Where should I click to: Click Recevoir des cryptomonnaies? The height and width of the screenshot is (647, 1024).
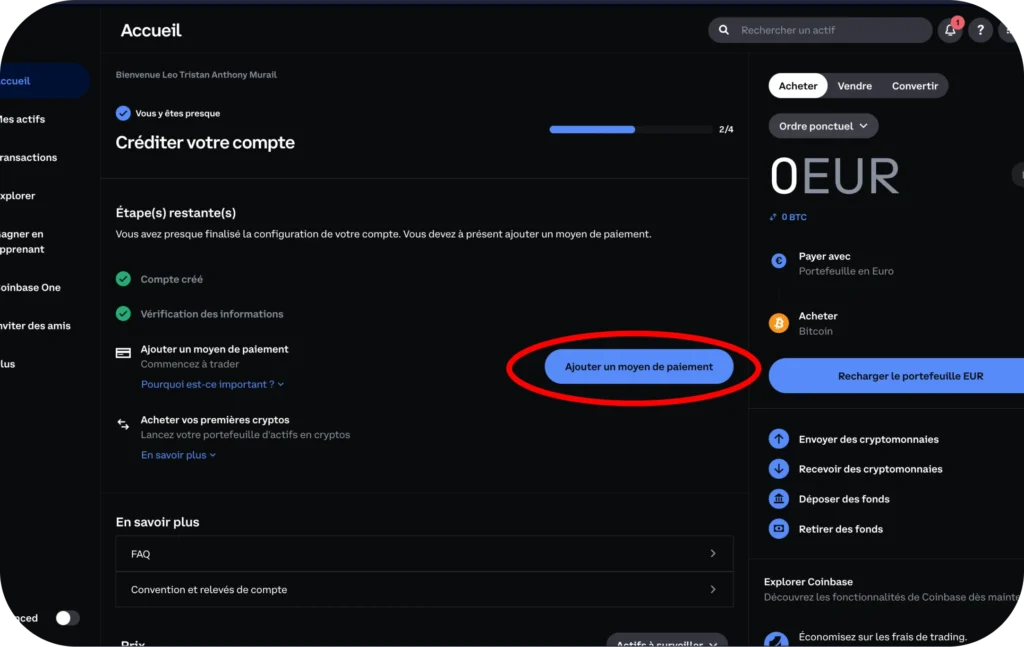871,469
